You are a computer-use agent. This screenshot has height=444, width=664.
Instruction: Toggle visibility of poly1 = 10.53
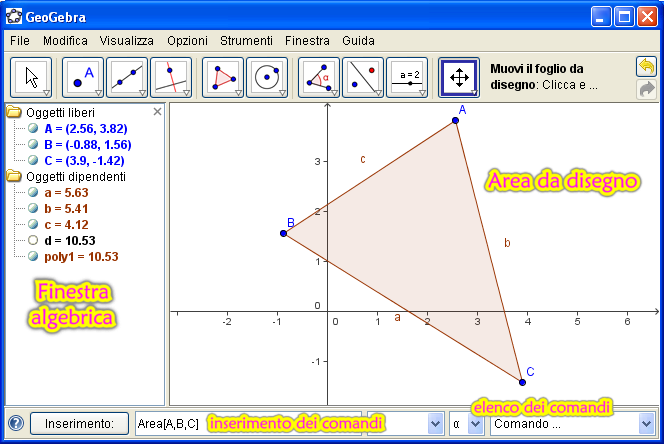(33, 256)
